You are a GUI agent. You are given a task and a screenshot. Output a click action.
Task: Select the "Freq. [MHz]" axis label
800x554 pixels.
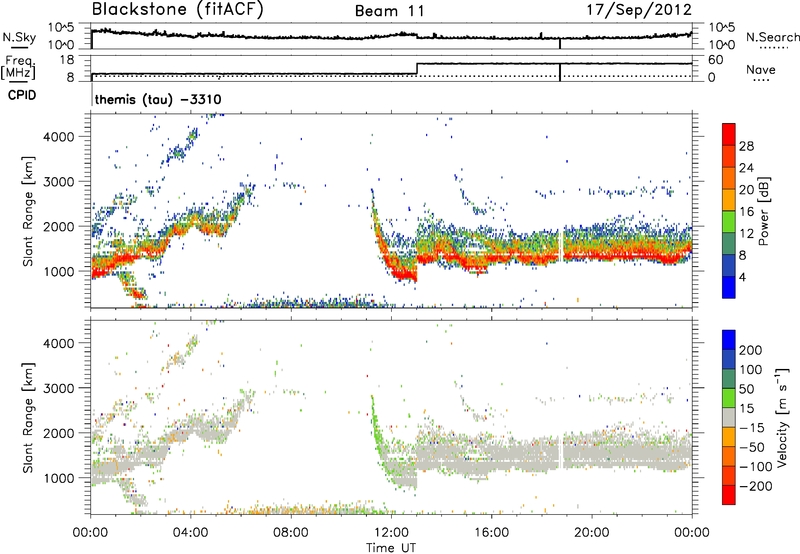click(18, 67)
